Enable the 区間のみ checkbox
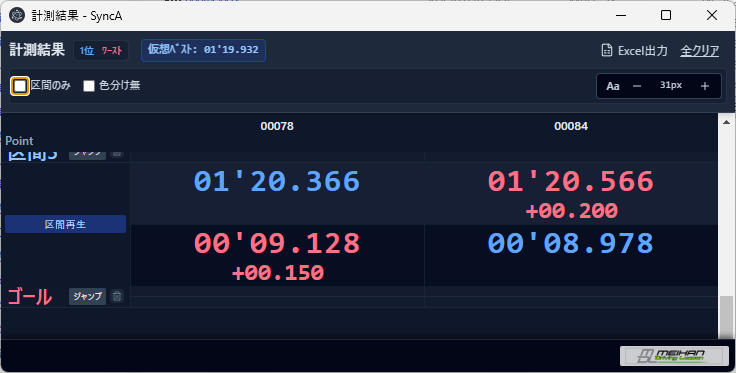Image resolution: width=736 pixels, height=373 pixels. click(x=20, y=86)
